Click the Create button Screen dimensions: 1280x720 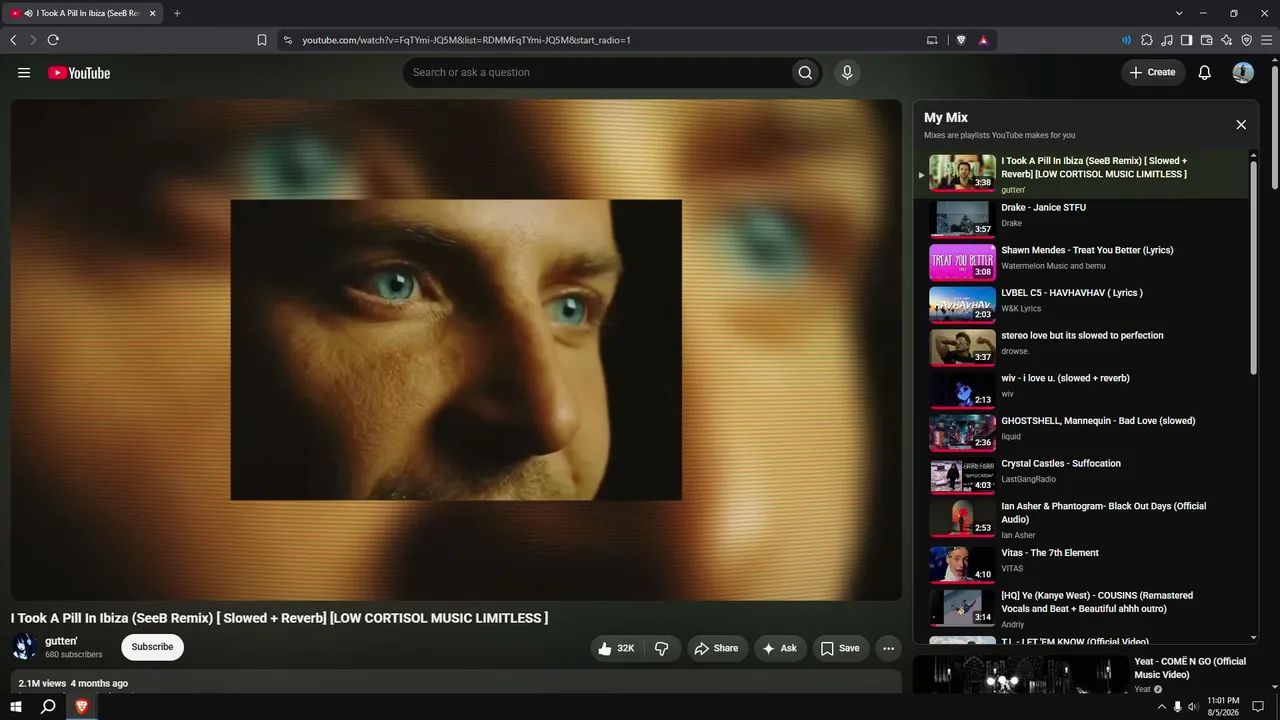(x=1153, y=72)
